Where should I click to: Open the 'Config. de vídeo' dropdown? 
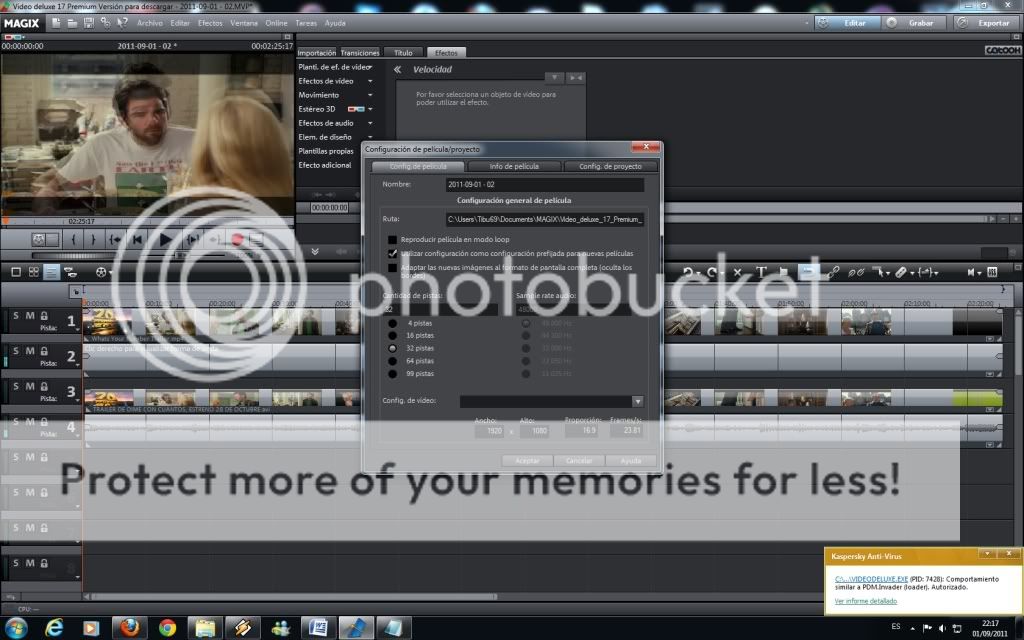click(x=637, y=401)
